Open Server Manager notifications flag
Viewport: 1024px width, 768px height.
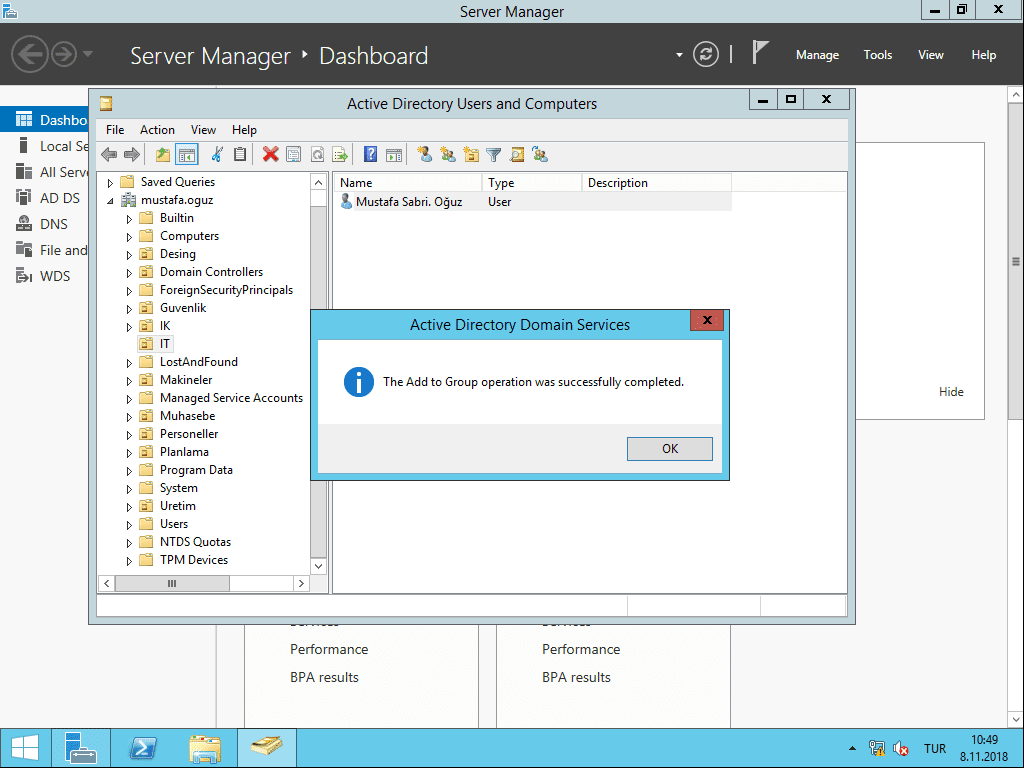click(x=760, y=52)
